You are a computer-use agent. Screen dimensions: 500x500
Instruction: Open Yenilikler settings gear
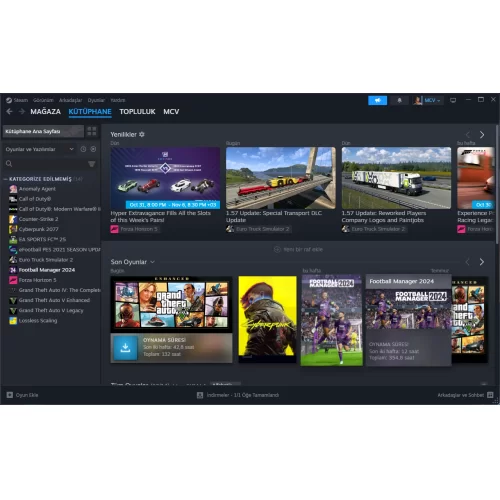pos(142,134)
